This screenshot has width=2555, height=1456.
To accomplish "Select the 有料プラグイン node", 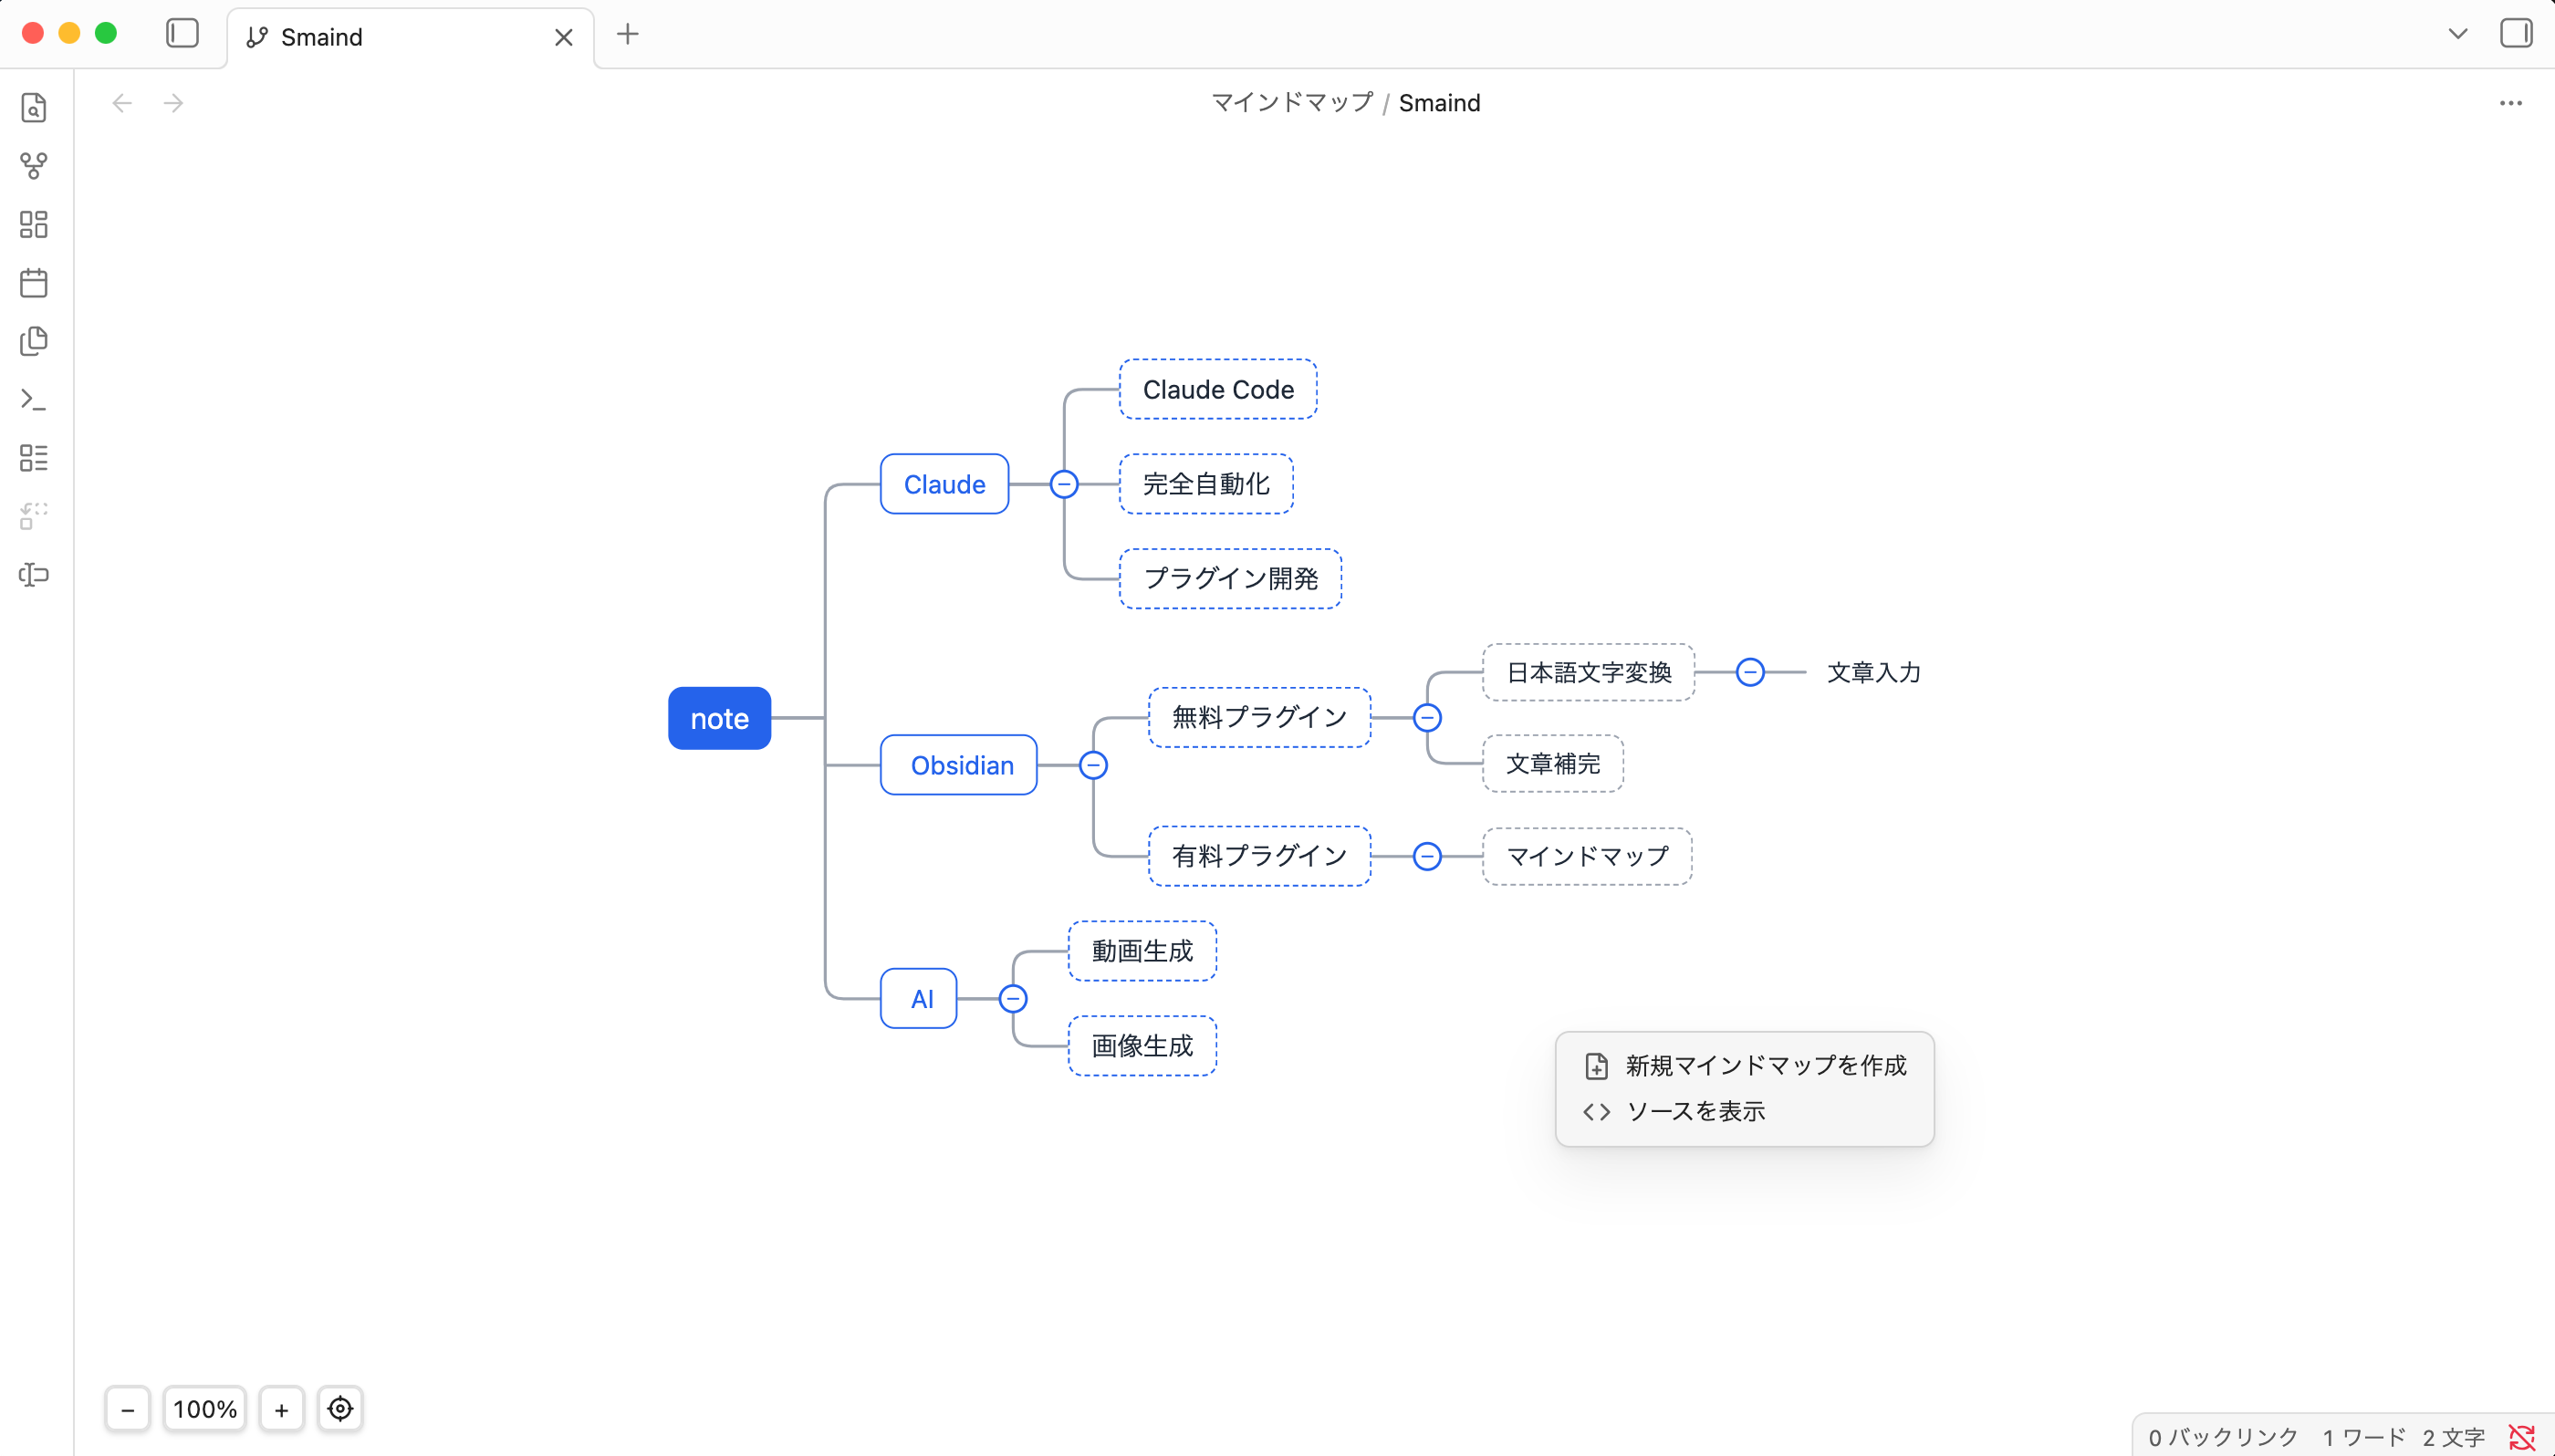I will point(1259,856).
